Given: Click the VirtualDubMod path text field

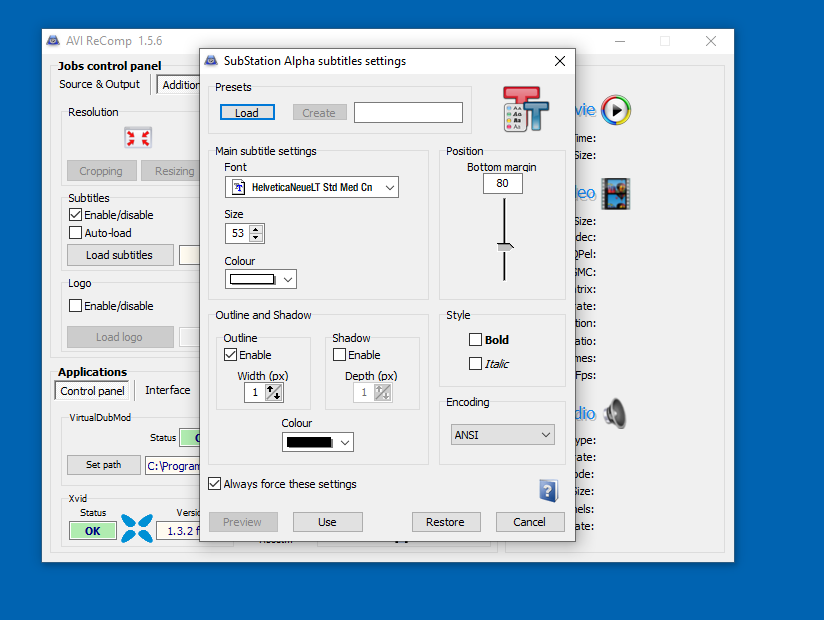Looking at the screenshot, I should [x=173, y=466].
